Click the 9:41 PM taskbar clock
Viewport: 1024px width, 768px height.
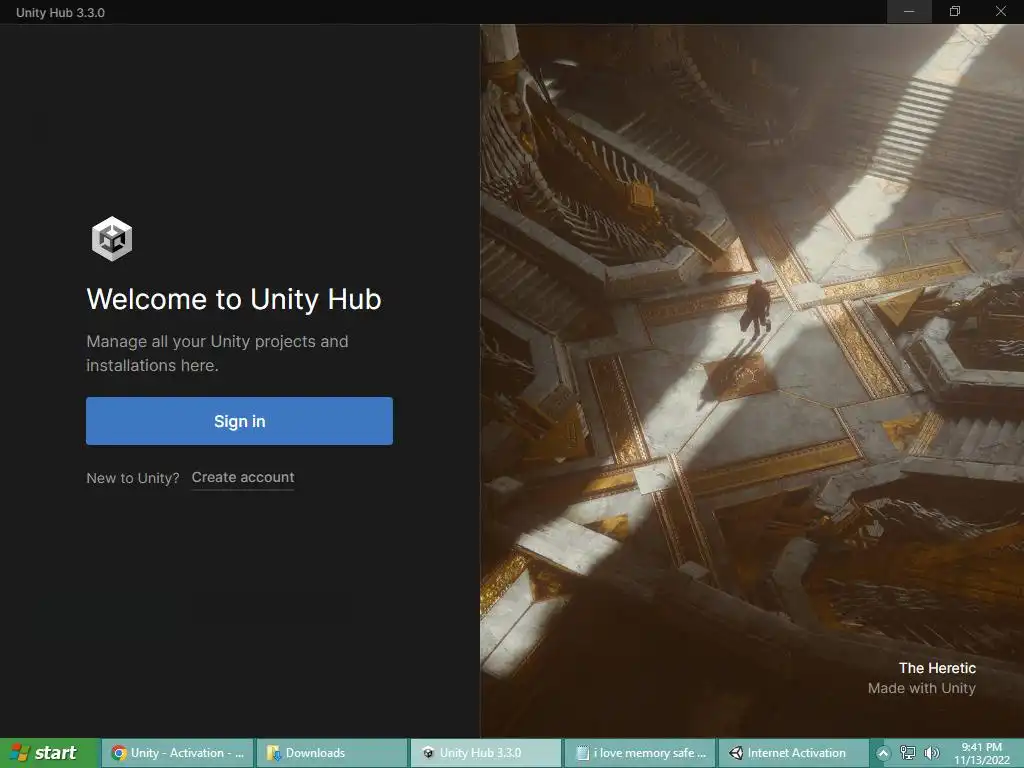point(982,753)
